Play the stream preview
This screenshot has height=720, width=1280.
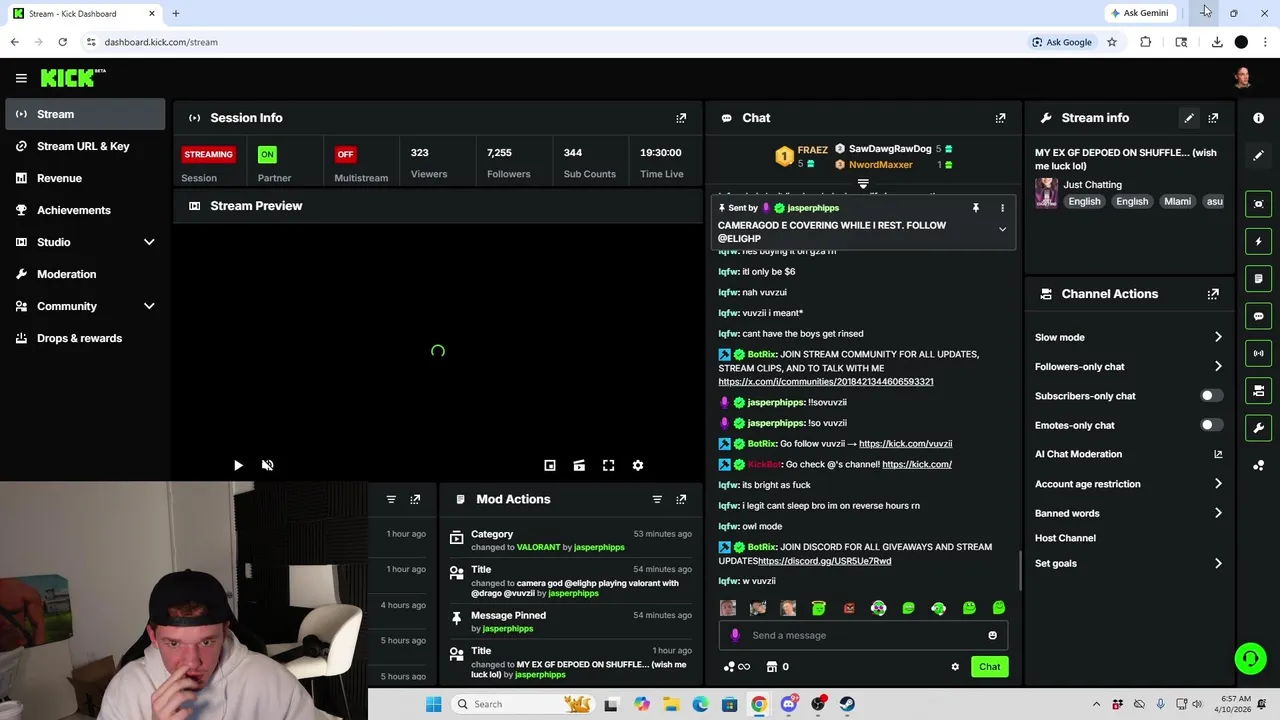pos(238,465)
